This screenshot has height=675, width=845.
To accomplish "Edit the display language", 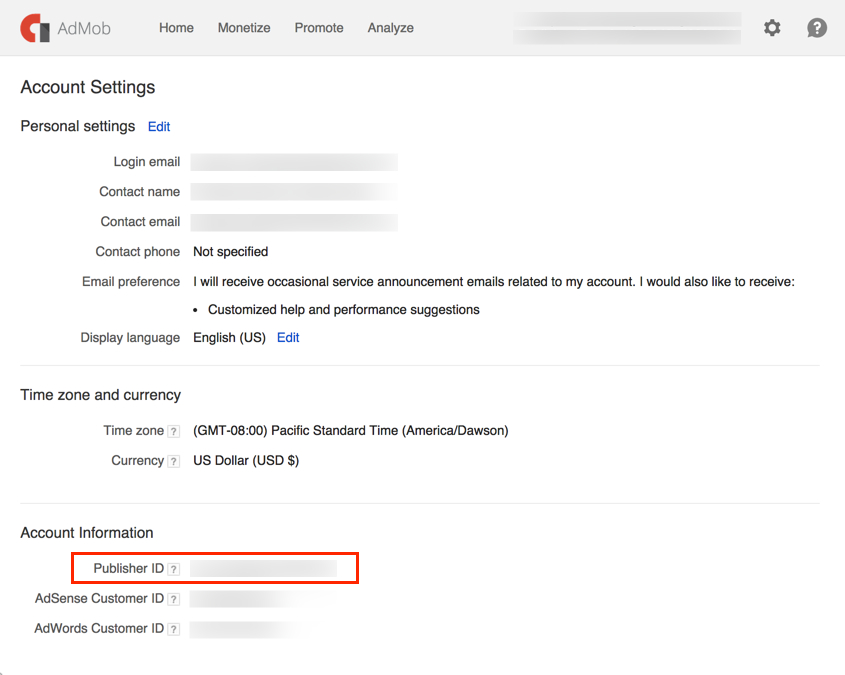I will click(x=288, y=337).
